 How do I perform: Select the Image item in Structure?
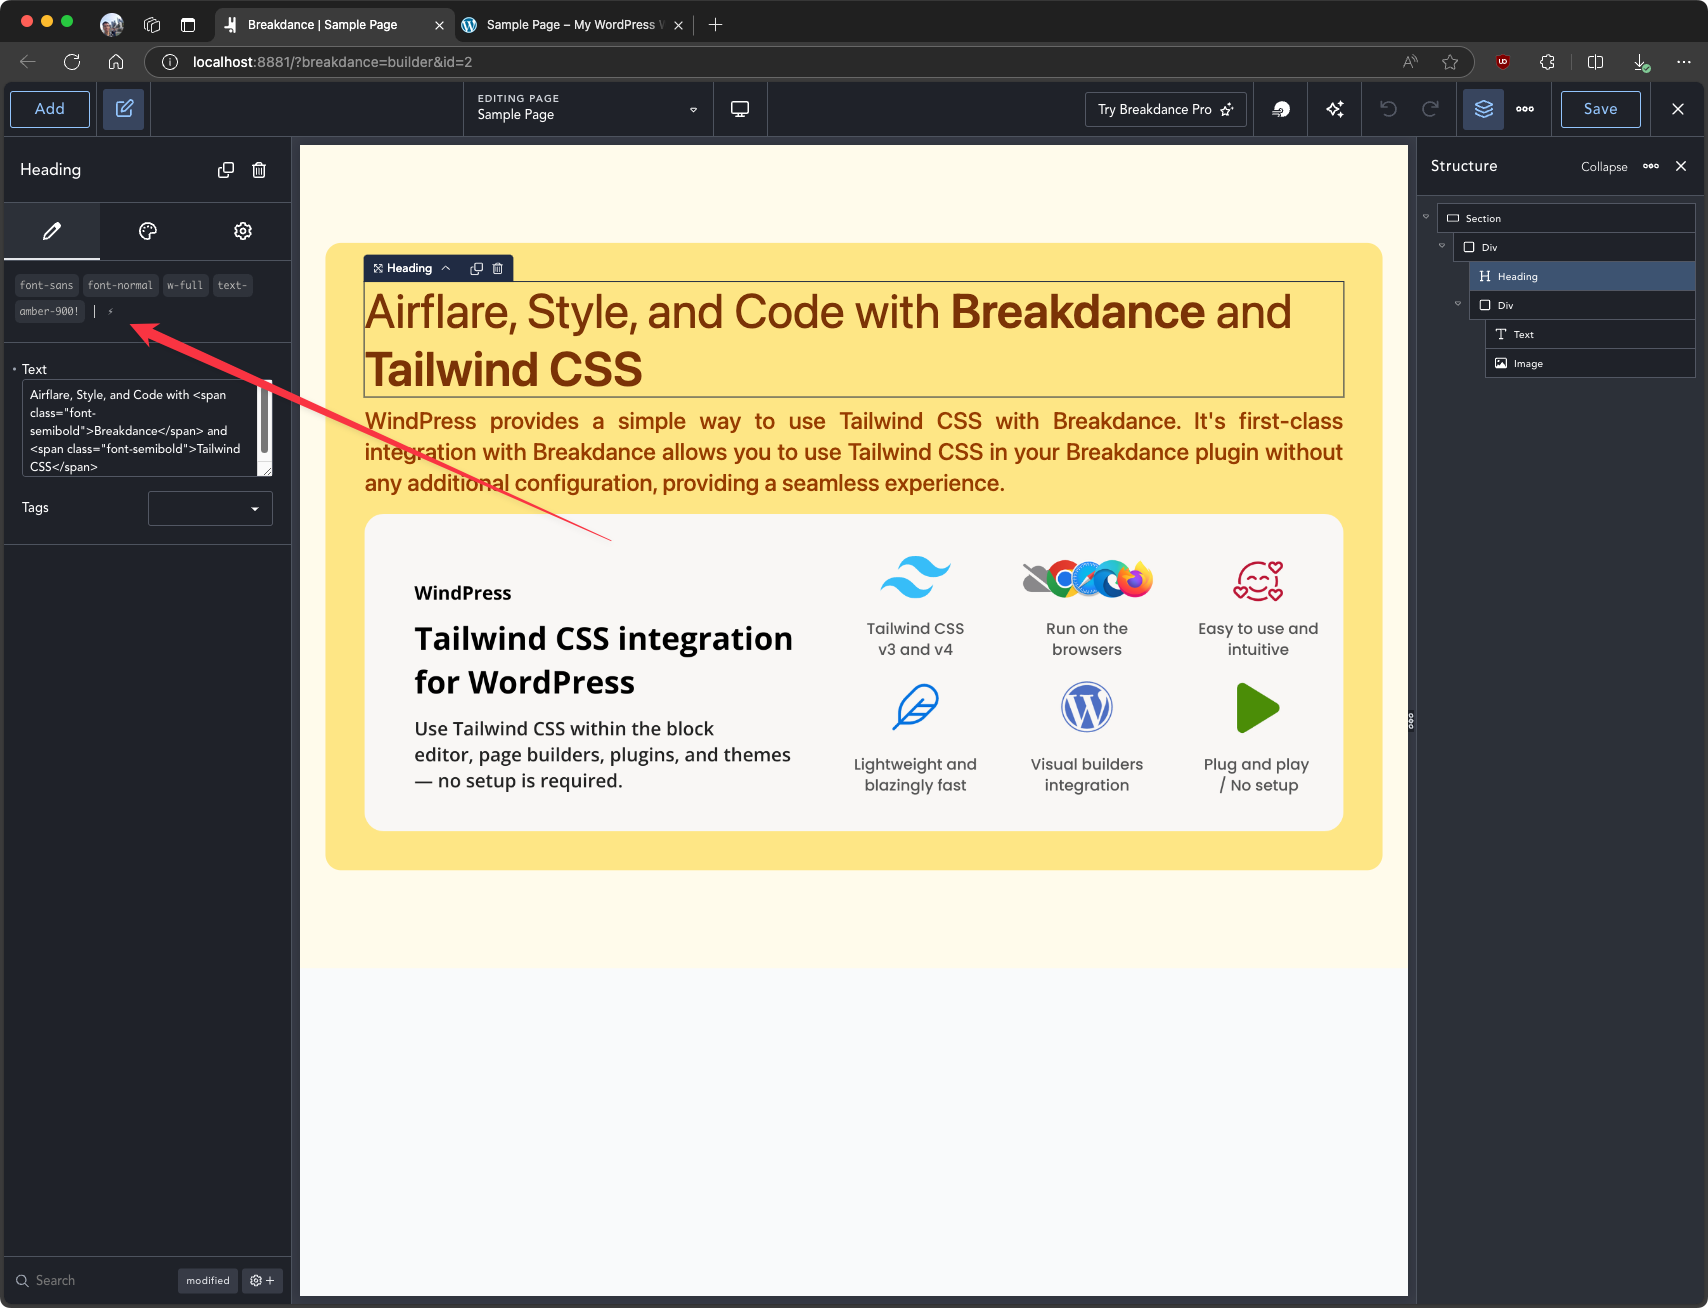click(1527, 363)
